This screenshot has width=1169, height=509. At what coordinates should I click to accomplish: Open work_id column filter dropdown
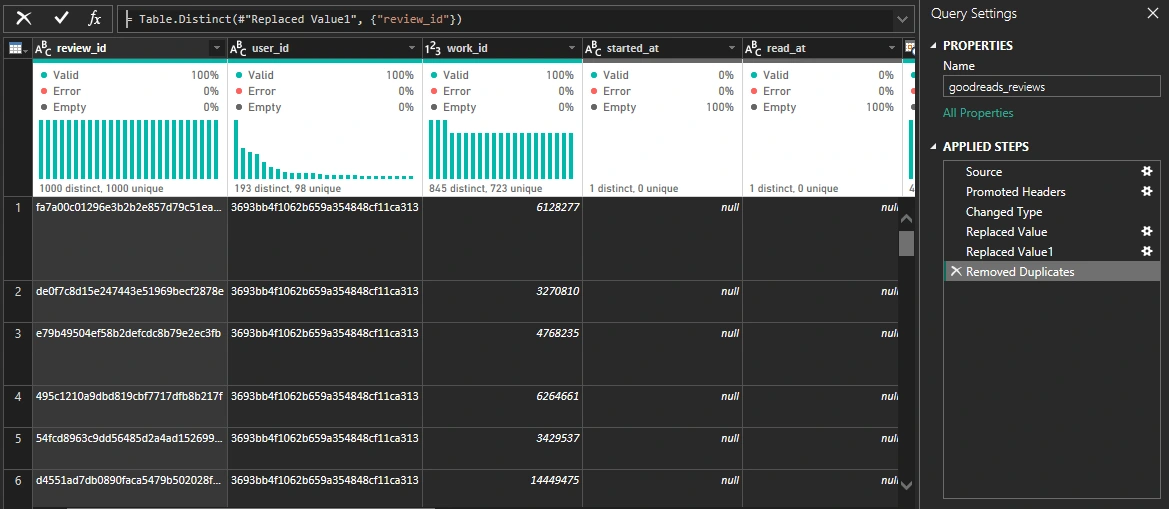pos(573,48)
